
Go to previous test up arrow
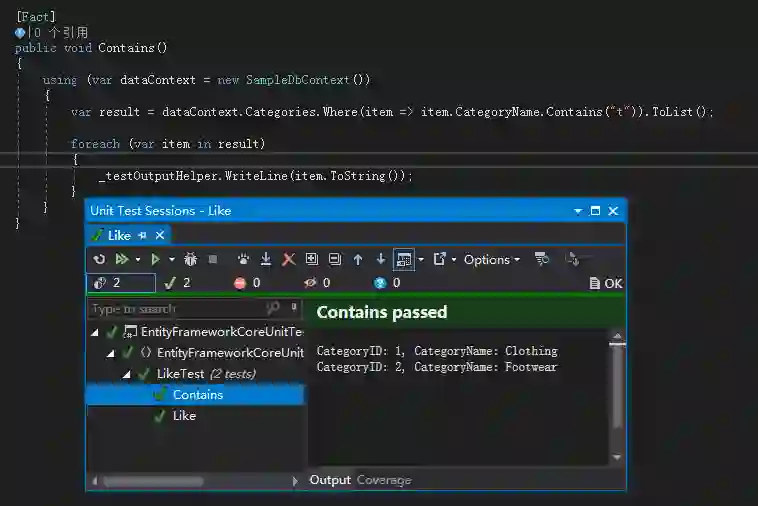pyautogui.click(x=358, y=260)
